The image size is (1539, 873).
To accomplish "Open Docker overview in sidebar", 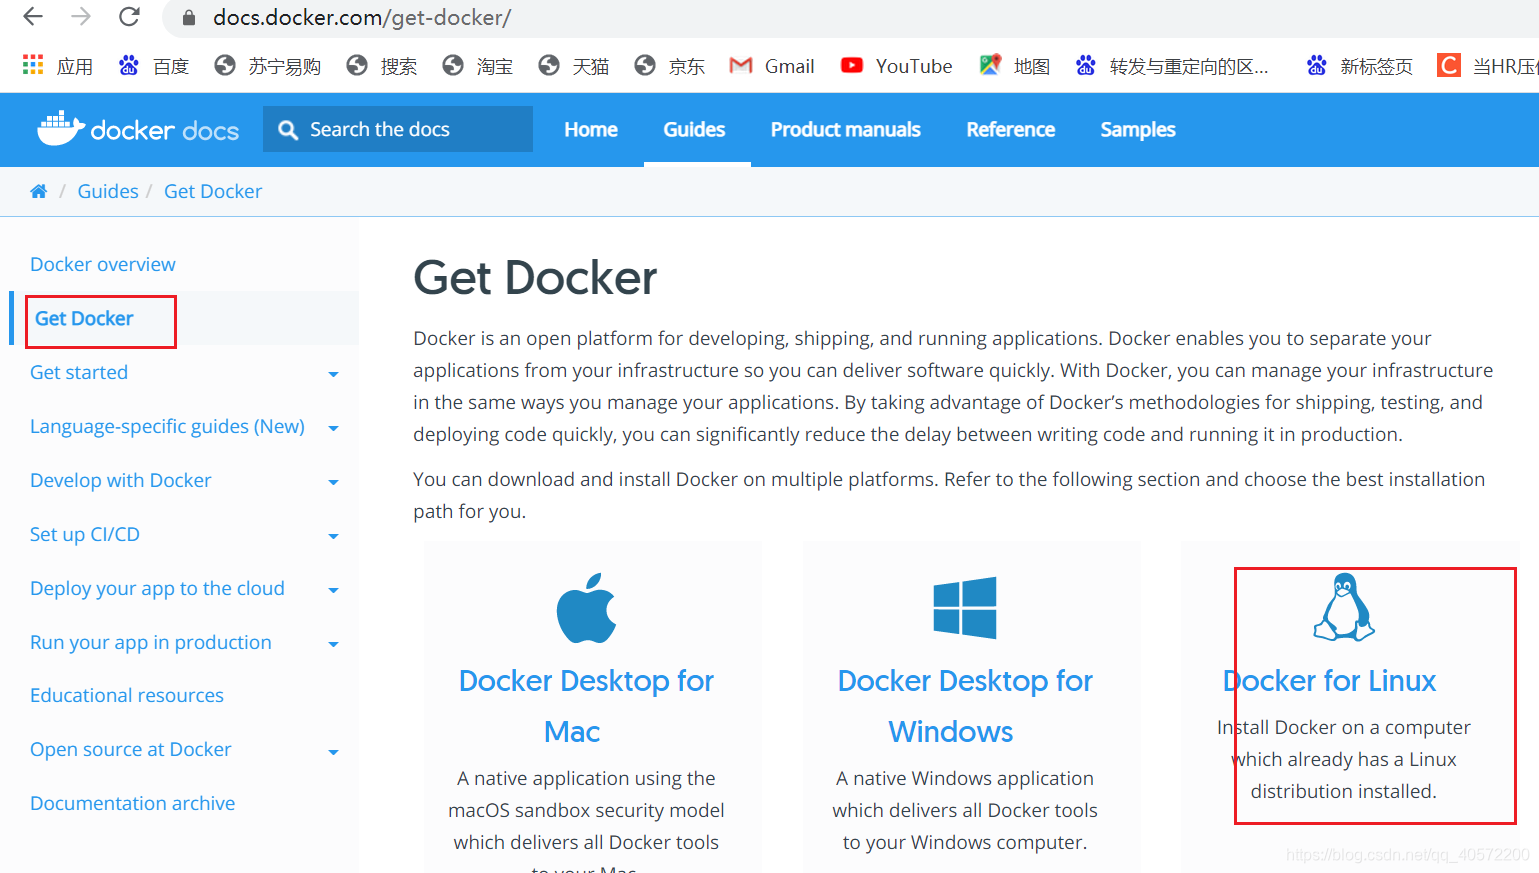I will (103, 264).
